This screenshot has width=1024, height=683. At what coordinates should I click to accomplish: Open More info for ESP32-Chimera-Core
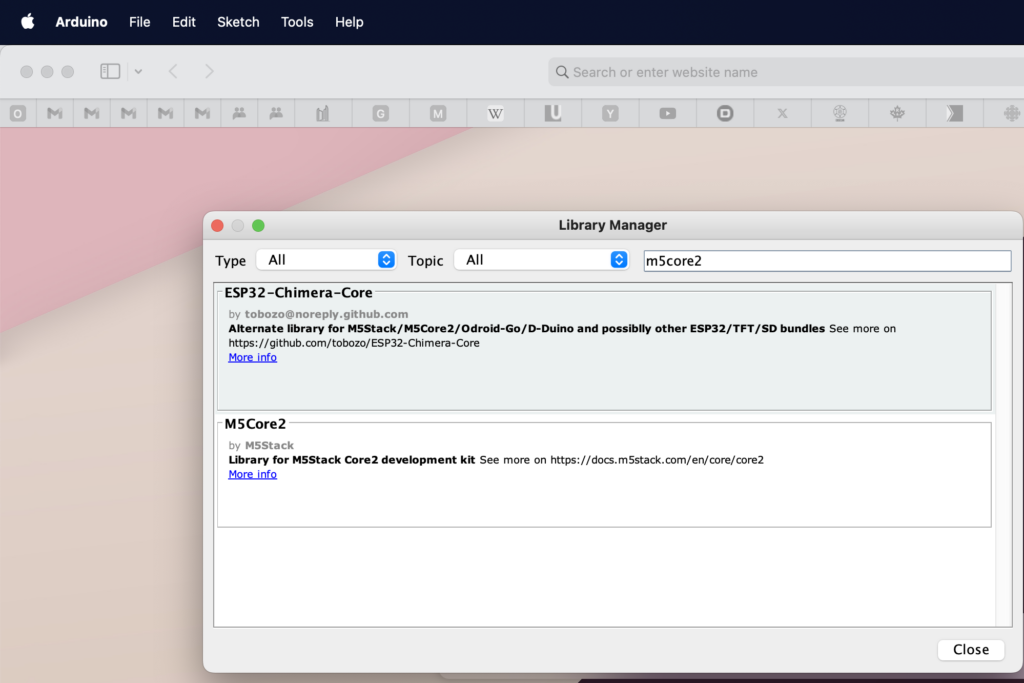point(253,357)
